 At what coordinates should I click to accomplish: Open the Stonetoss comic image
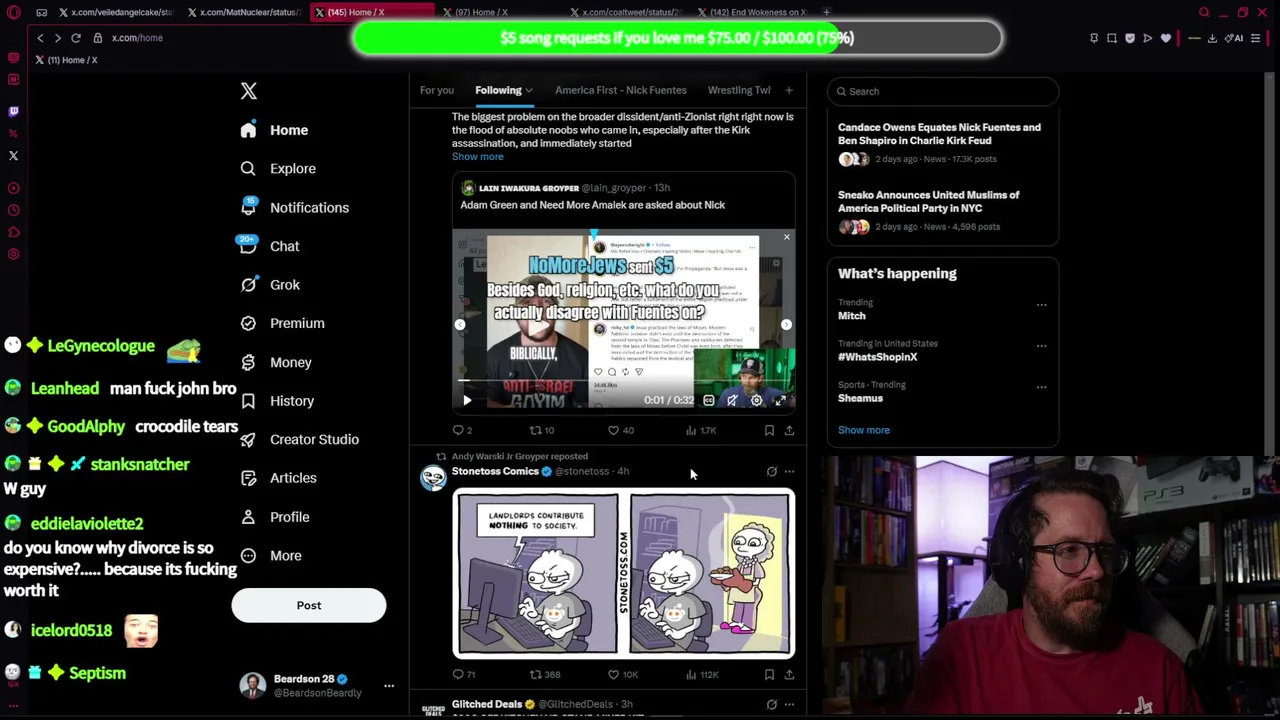624,573
